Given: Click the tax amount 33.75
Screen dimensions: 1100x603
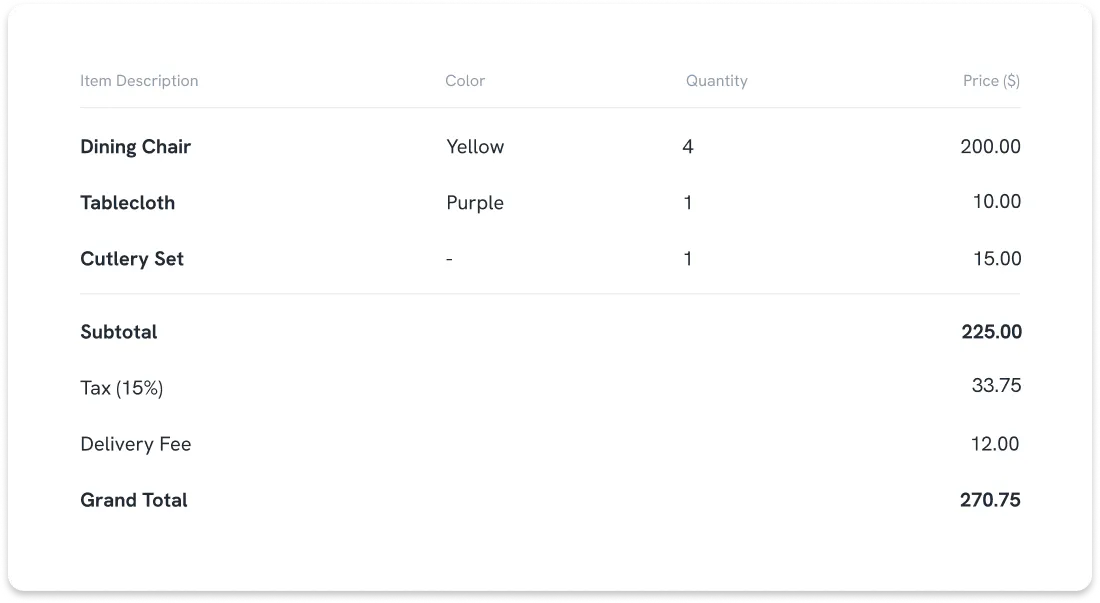Looking at the screenshot, I should [x=996, y=386].
